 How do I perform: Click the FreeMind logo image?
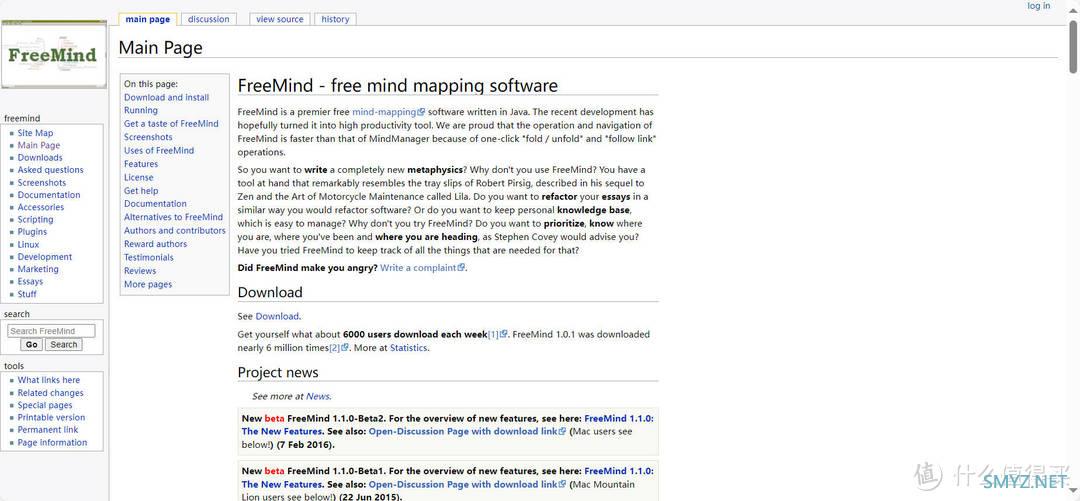(x=53, y=56)
